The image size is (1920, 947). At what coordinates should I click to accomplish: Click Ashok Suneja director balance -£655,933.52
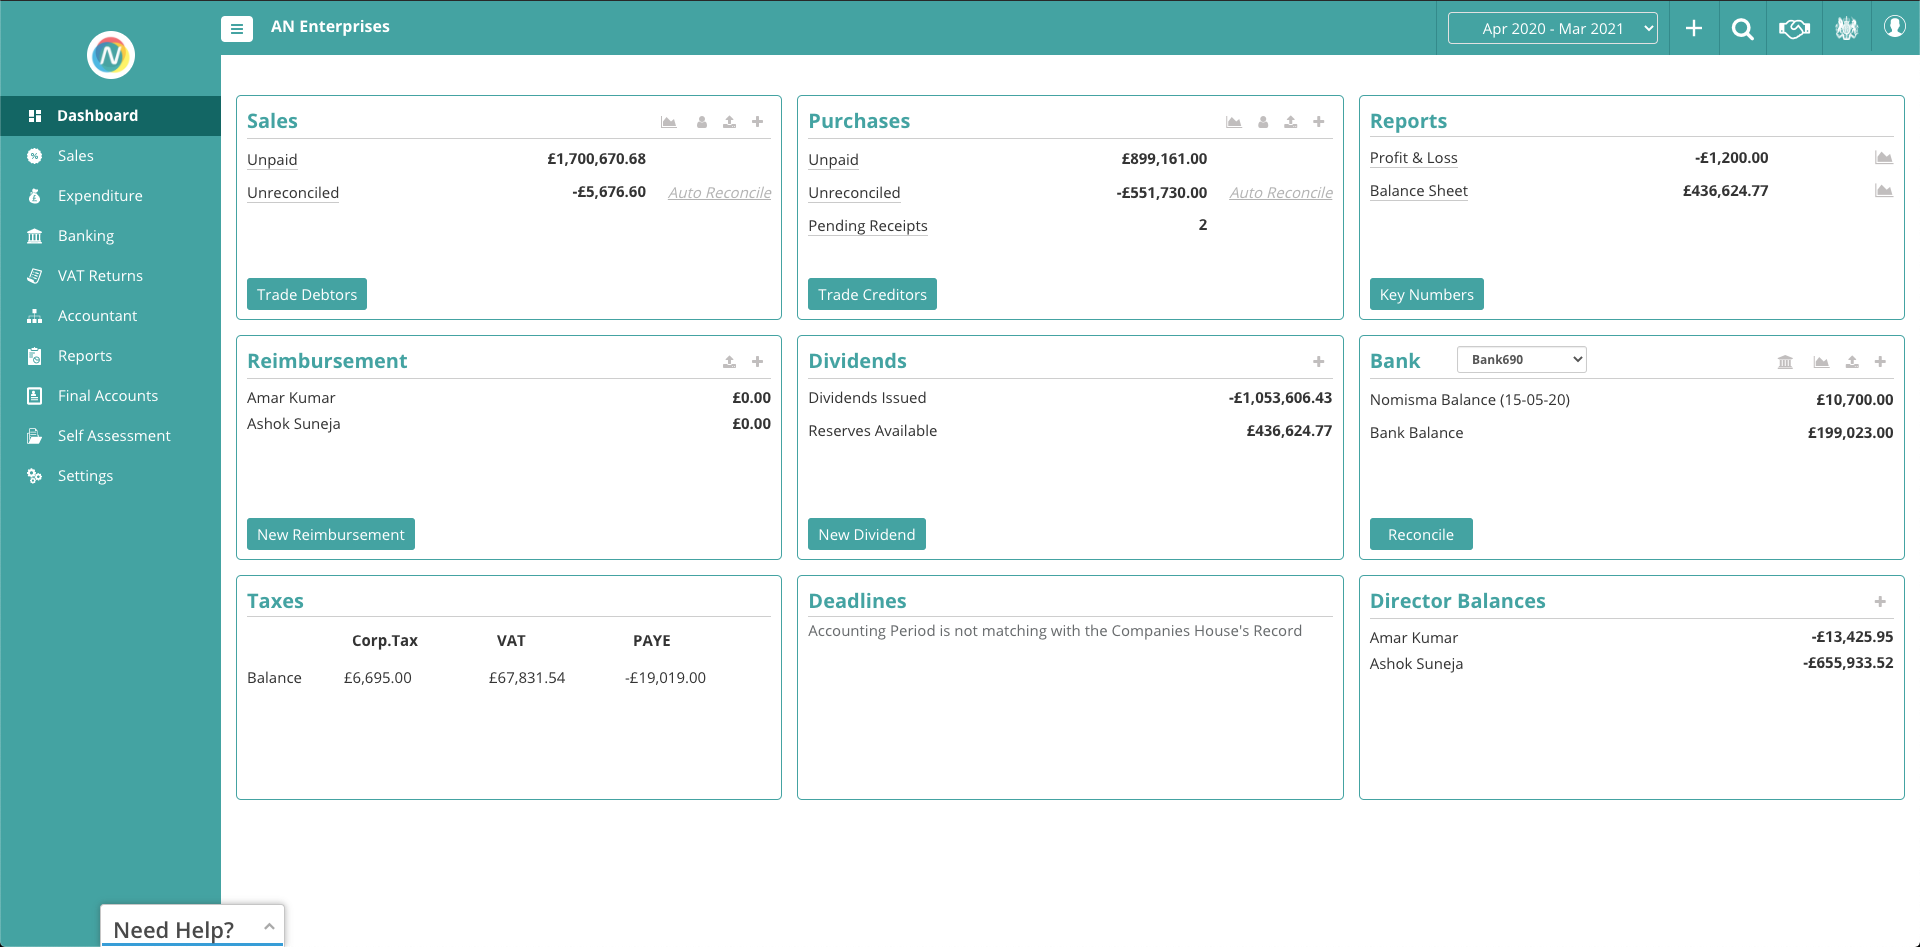(1848, 663)
